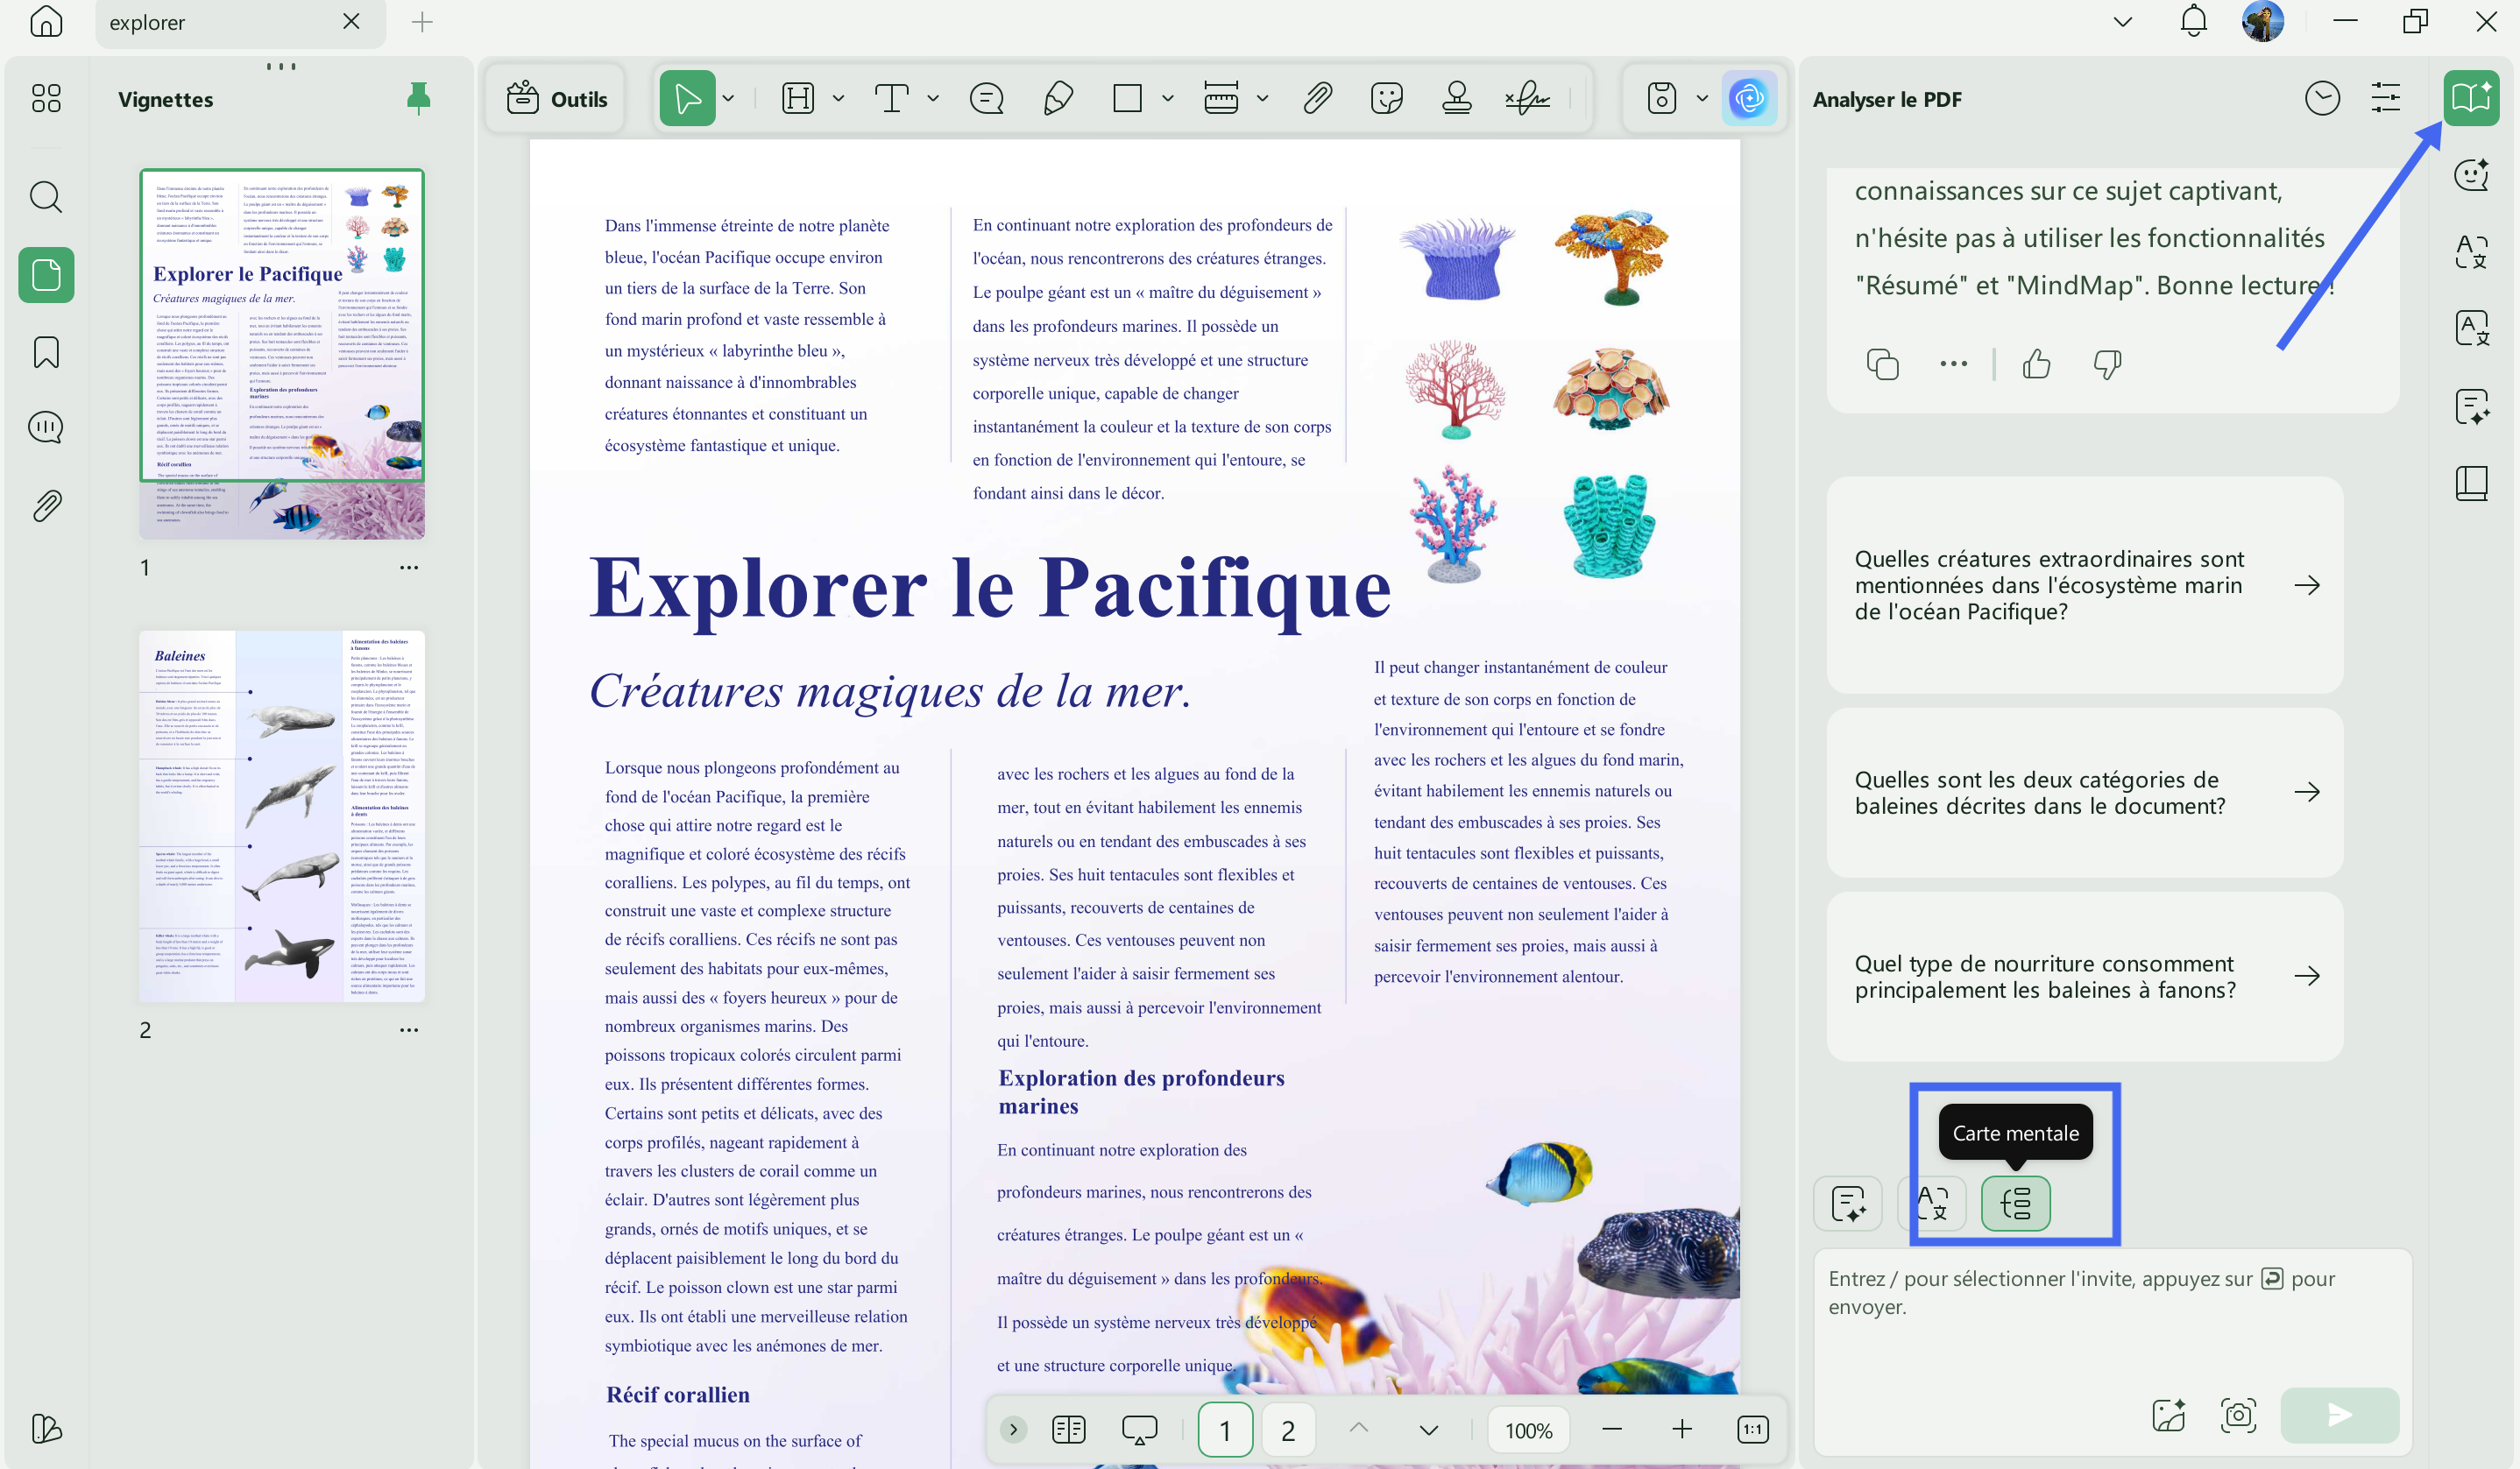The image size is (2520, 1469).
Task: Expand the highlight tool dropdown arrow
Action: [838, 98]
